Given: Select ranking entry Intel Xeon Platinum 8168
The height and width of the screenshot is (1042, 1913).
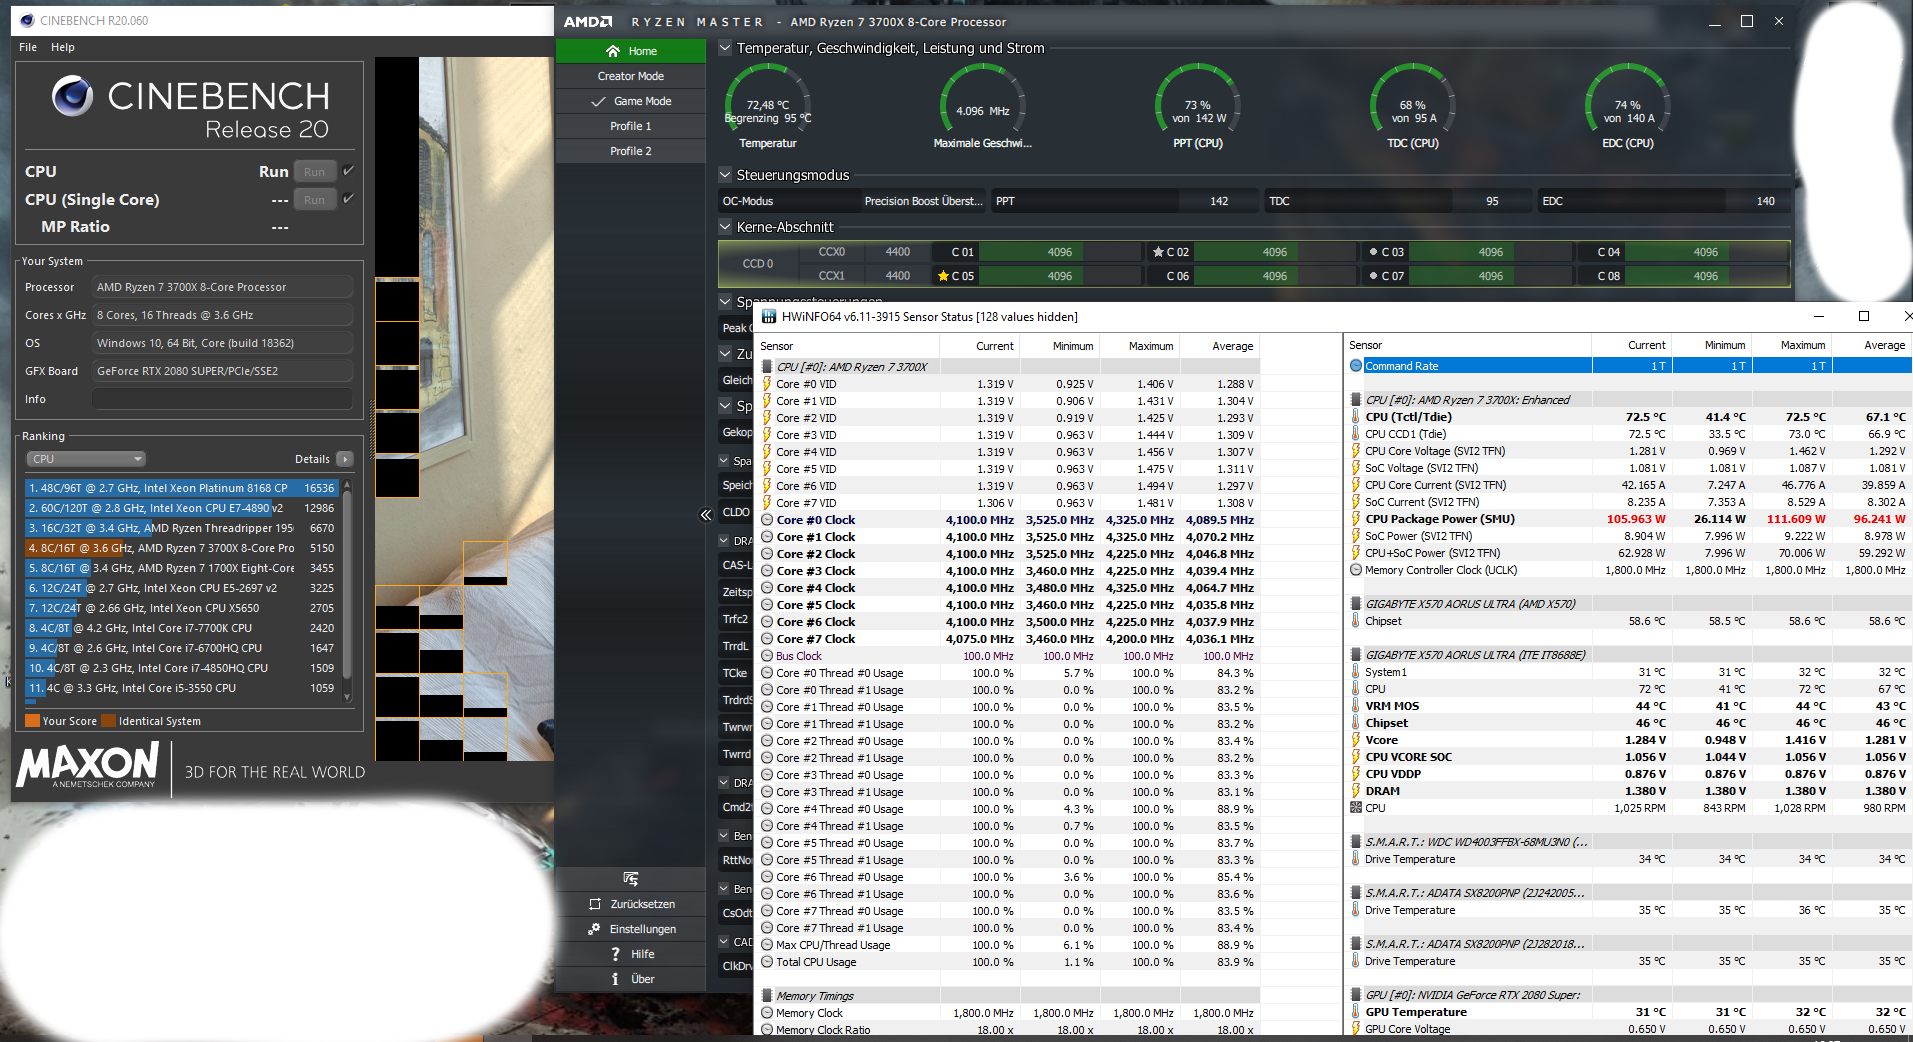Looking at the screenshot, I should pos(182,488).
